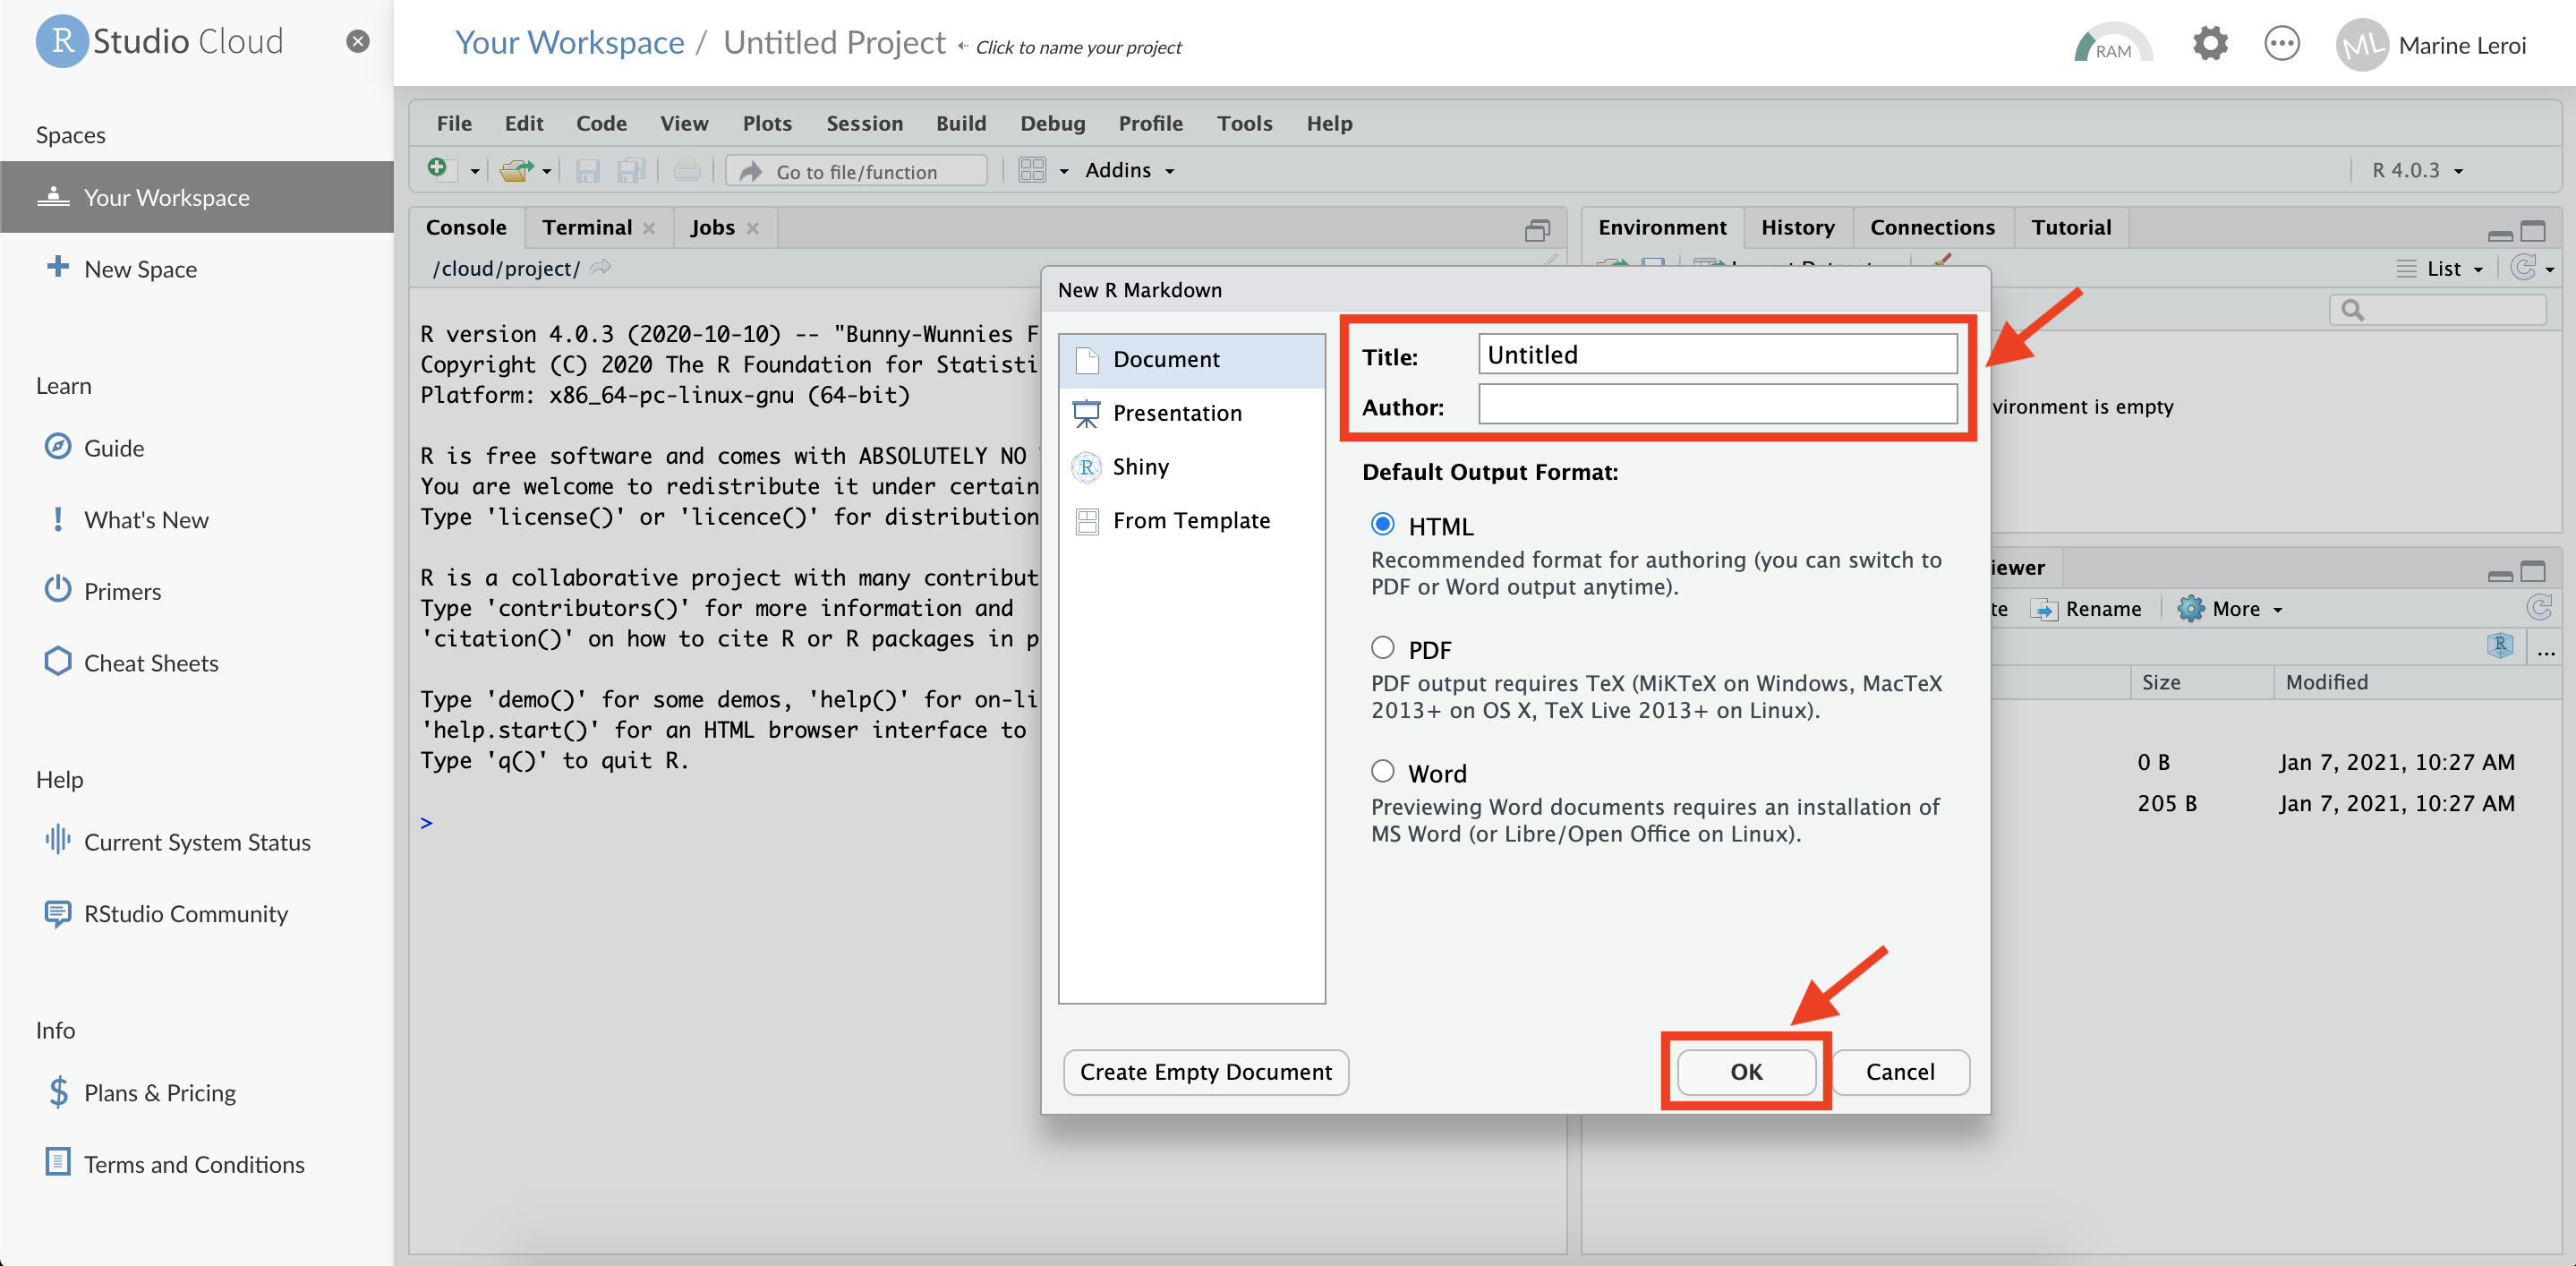Viewport: 2576px width, 1266px height.
Task: Select Presentation type in the list
Action: click(1191, 413)
